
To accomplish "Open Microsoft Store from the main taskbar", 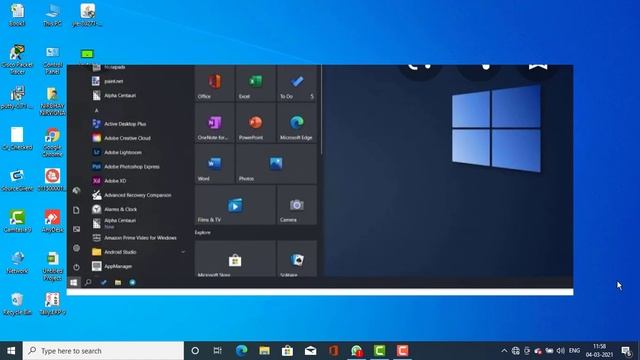I will [x=287, y=351].
